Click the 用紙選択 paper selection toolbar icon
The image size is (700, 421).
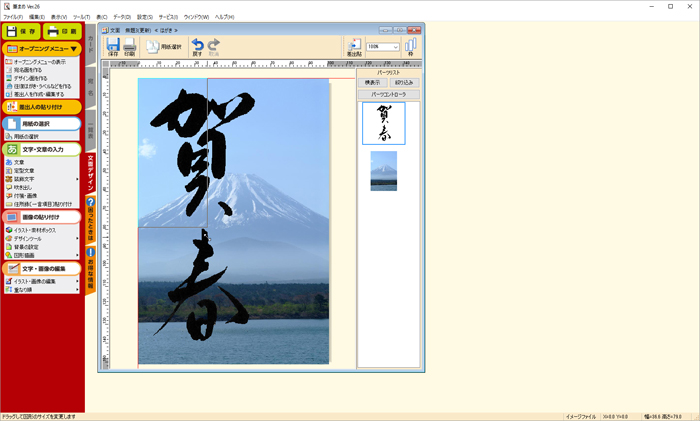click(166, 47)
